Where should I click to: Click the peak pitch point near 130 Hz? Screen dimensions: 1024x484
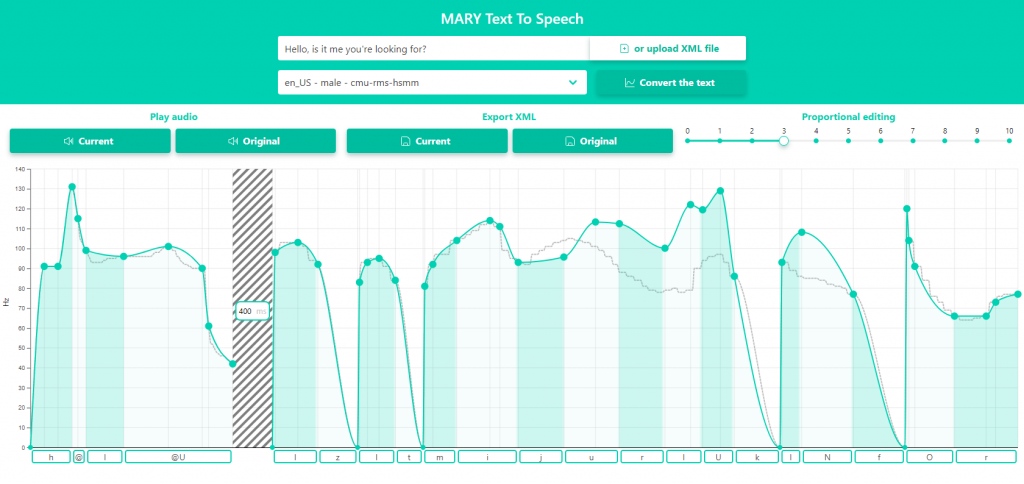(72, 187)
